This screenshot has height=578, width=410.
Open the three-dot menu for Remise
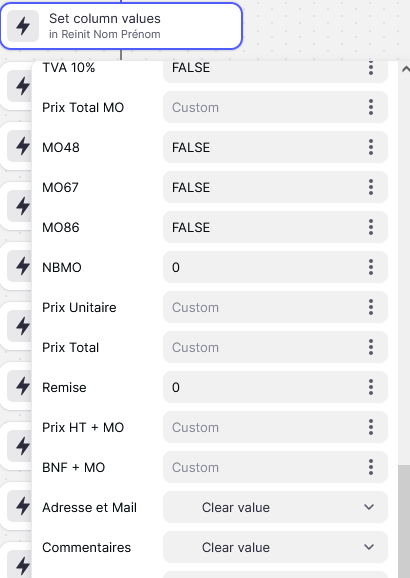point(371,387)
